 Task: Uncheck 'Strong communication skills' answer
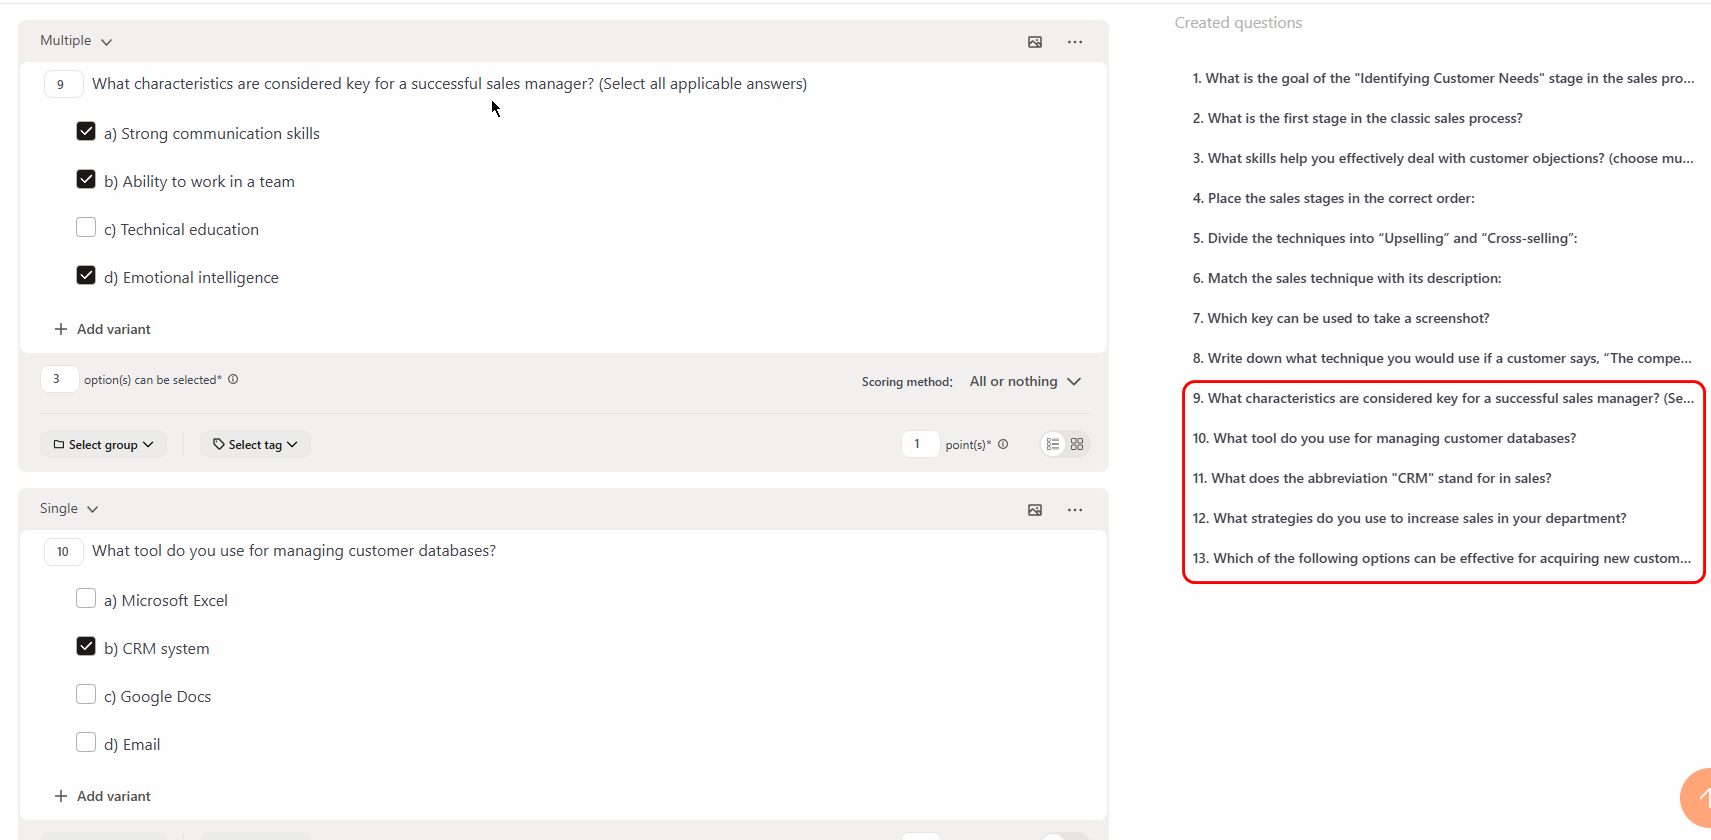[86, 132]
